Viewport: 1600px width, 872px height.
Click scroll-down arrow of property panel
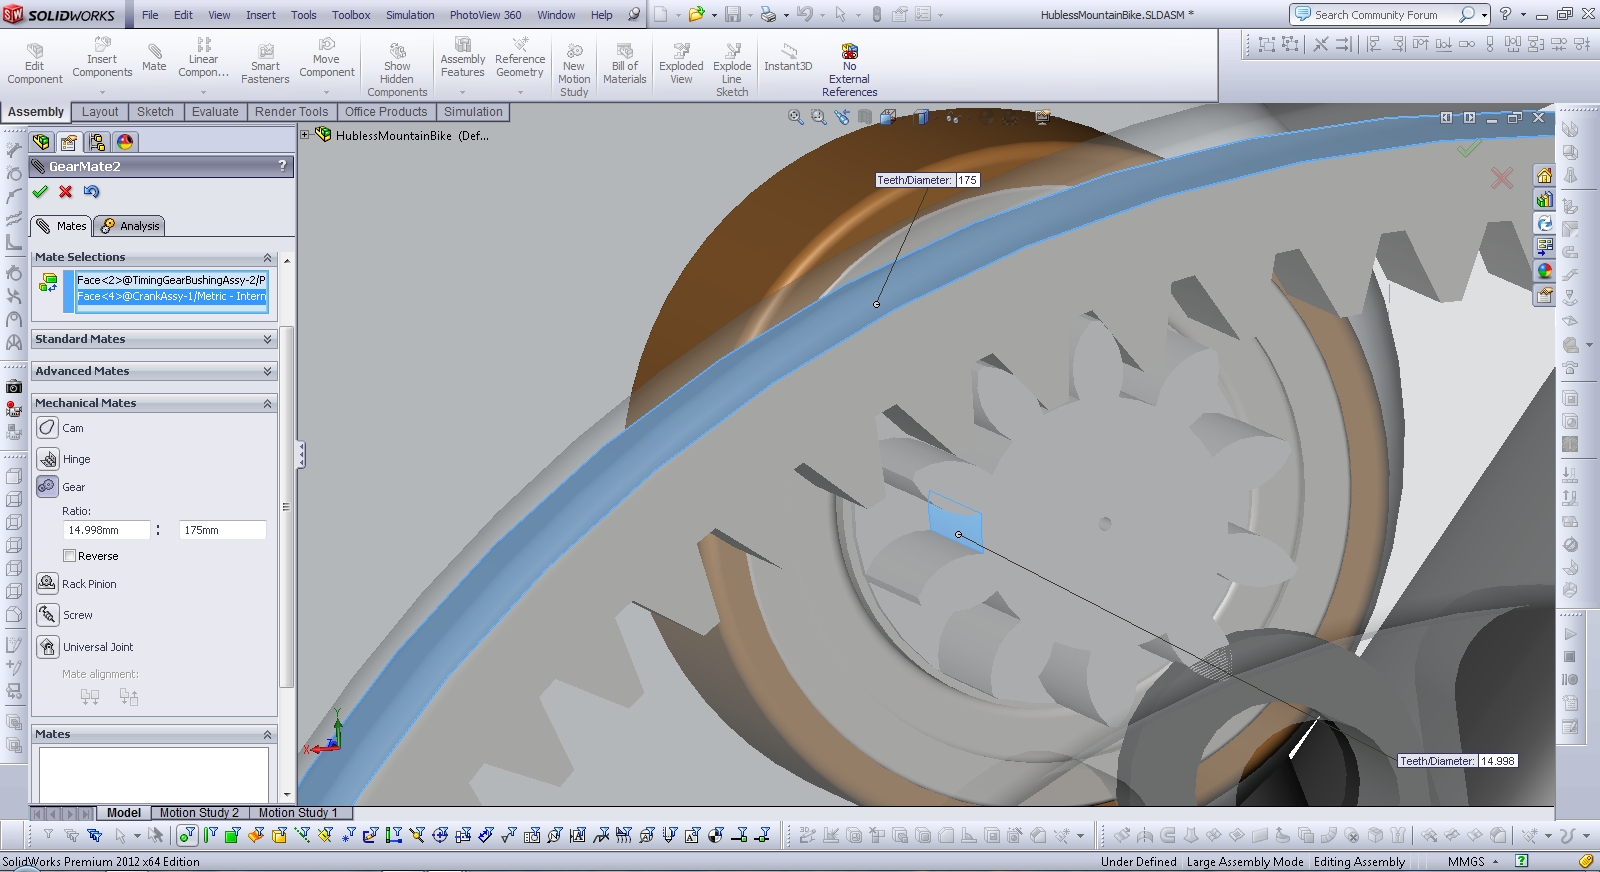pyautogui.click(x=287, y=796)
